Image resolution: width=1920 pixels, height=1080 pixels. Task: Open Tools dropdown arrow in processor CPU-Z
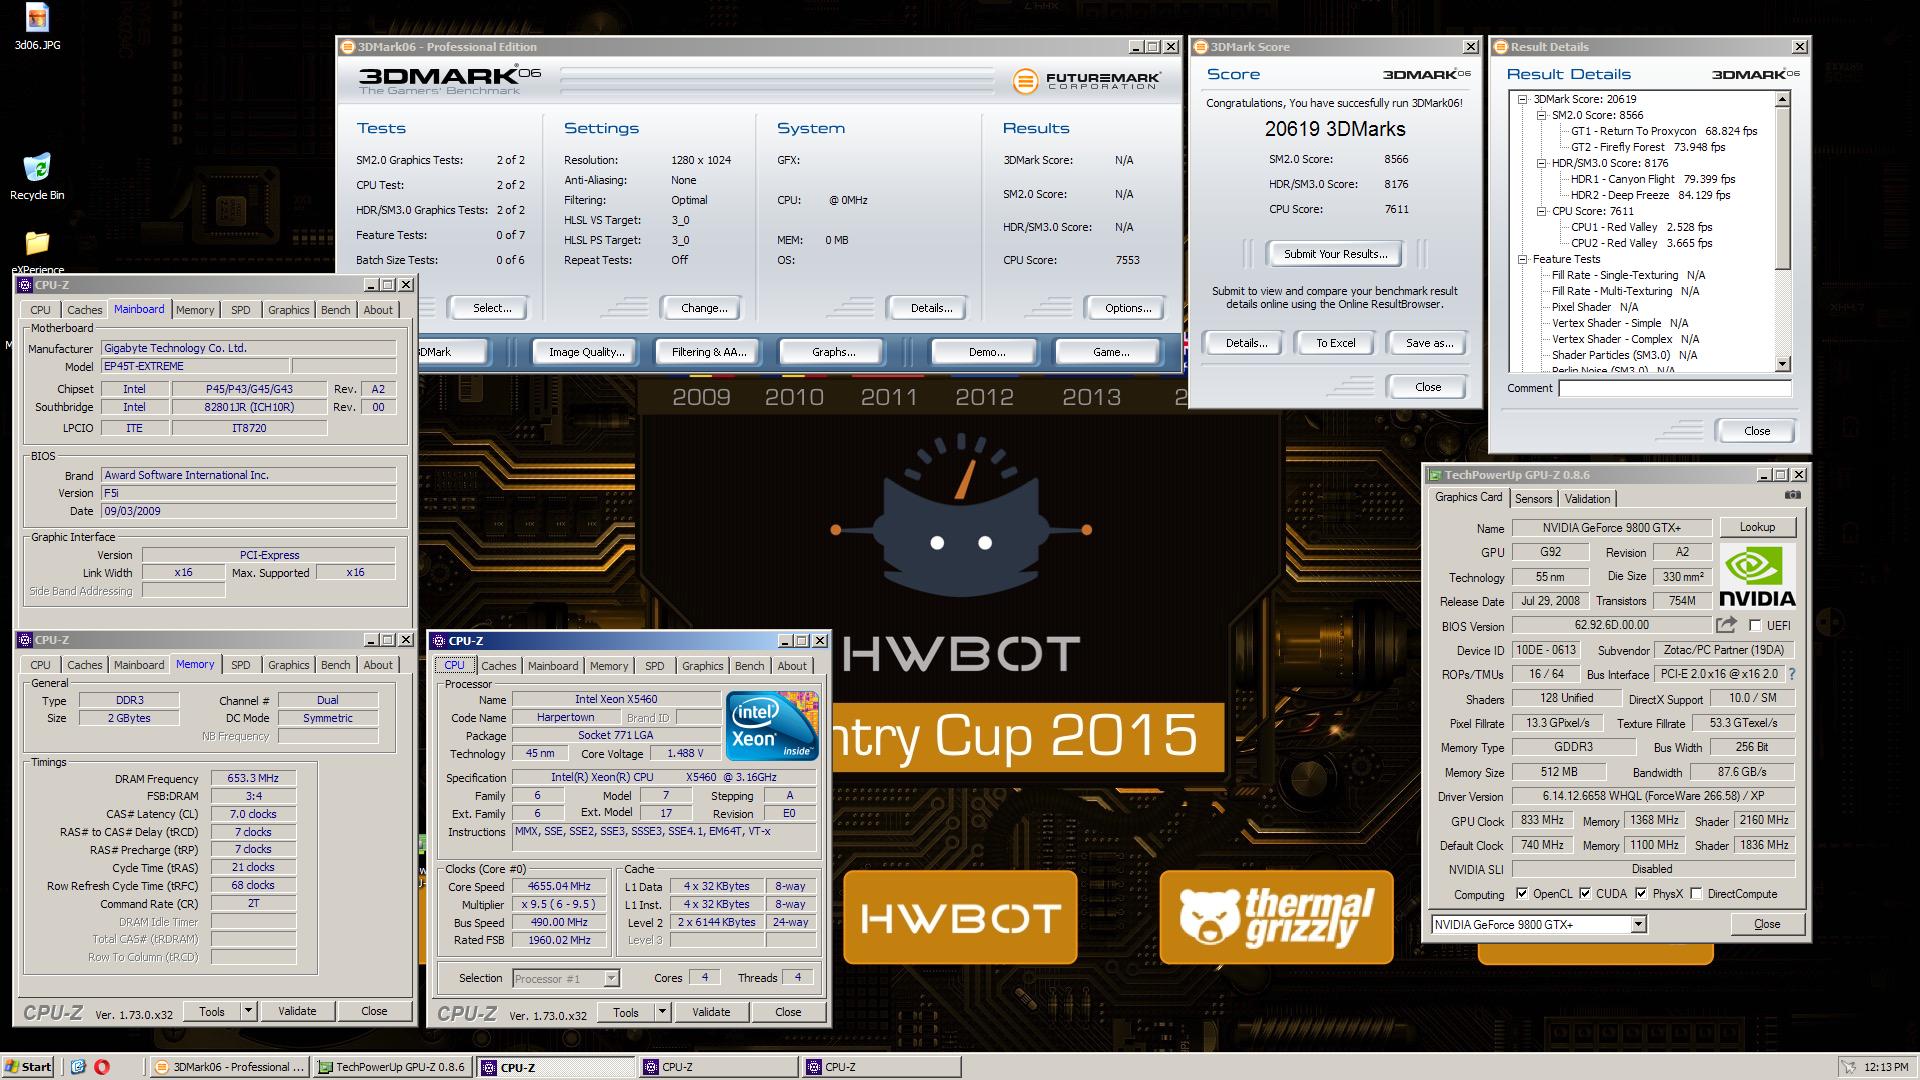pyautogui.click(x=662, y=1012)
